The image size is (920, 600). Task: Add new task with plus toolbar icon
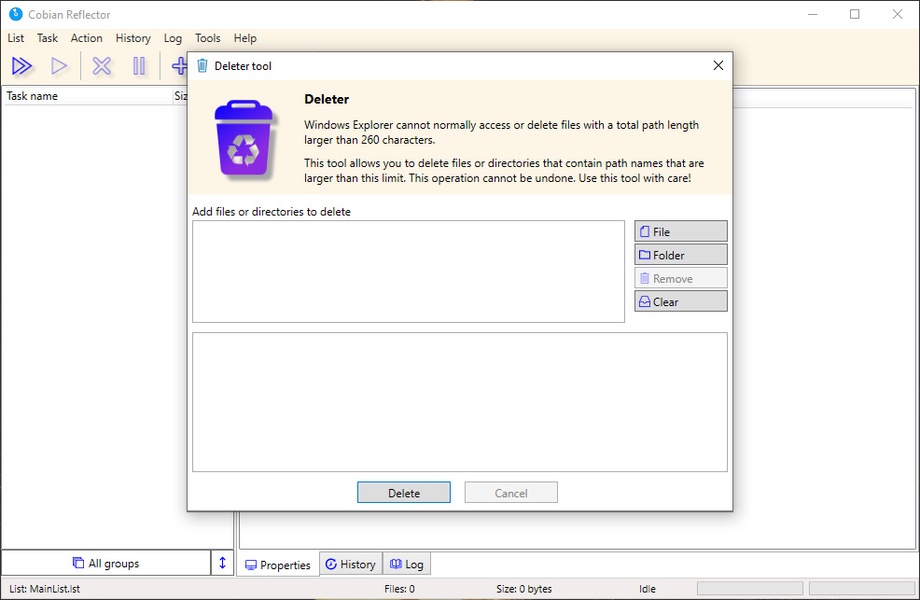tap(180, 66)
